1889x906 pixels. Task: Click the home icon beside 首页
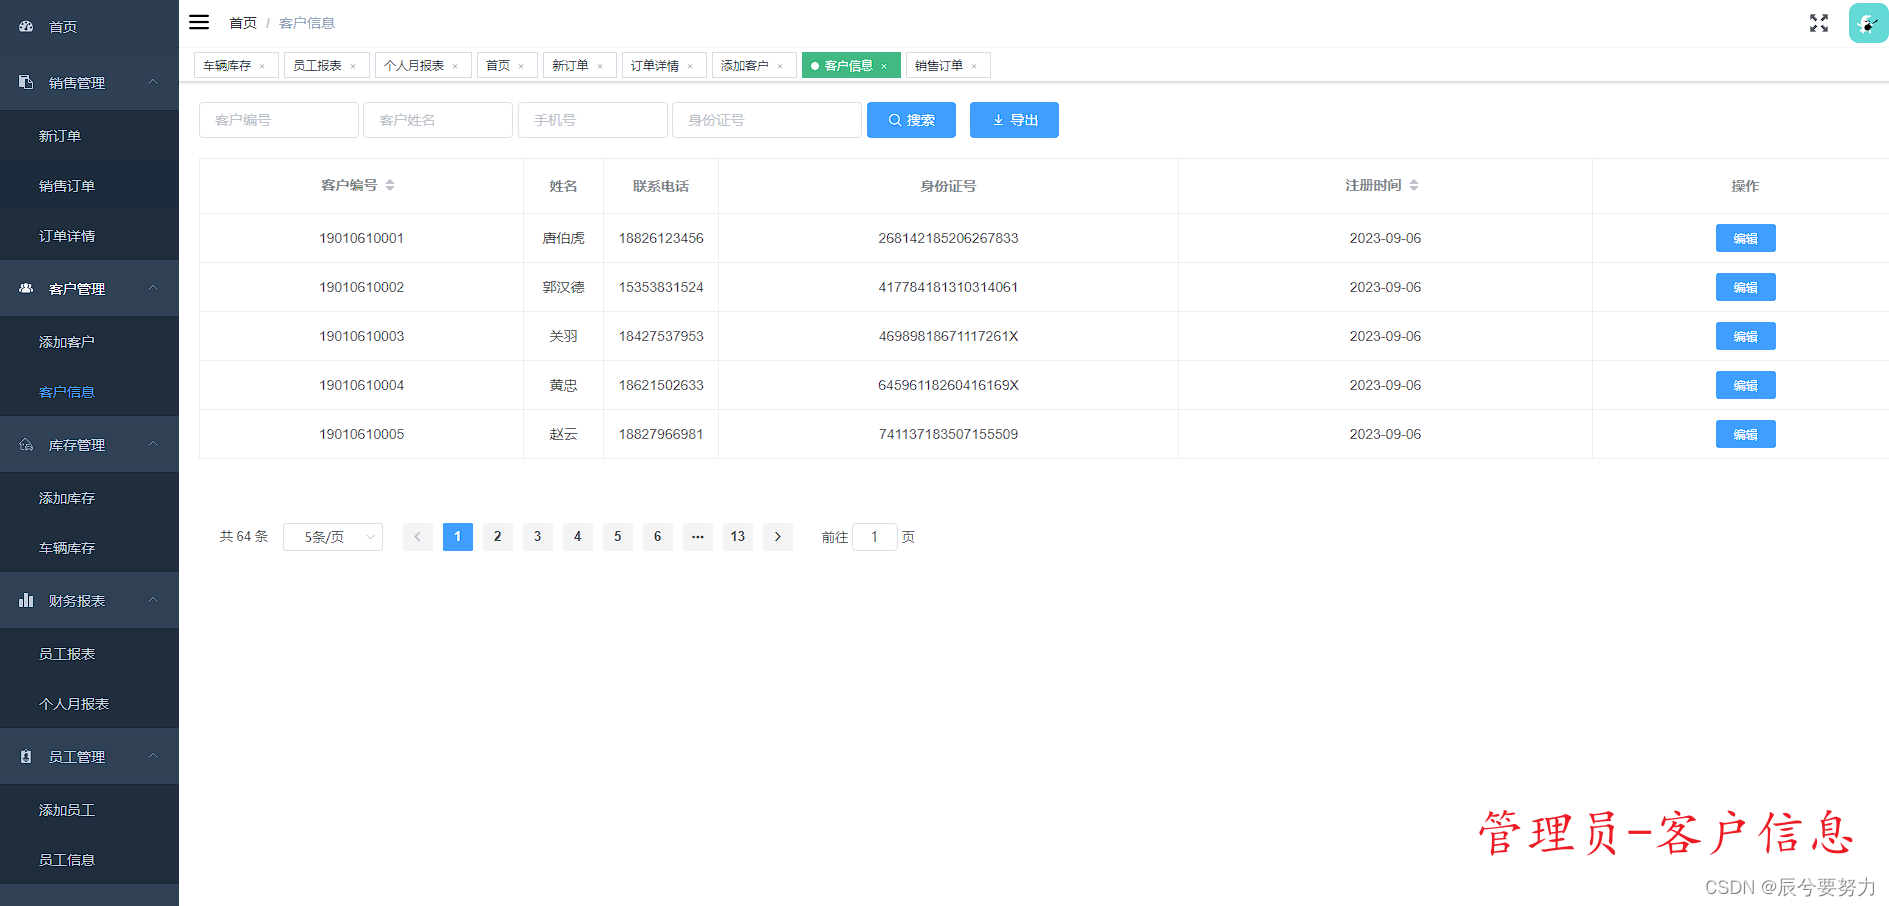click(x=25, y=27)
